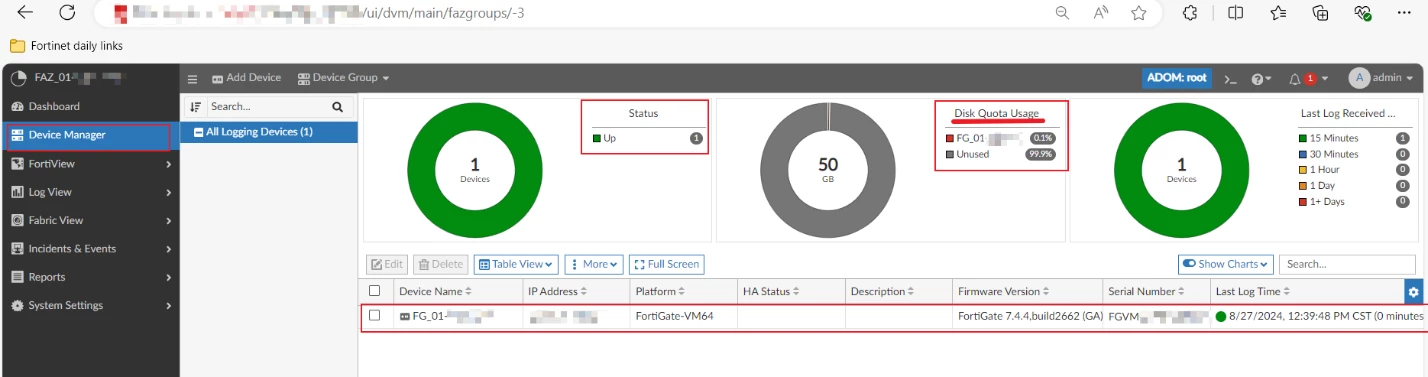Image resolution: width=1428 pixels, height=377 pixels.
Task: Click the Add Device button
Action: tap(246, 78)
